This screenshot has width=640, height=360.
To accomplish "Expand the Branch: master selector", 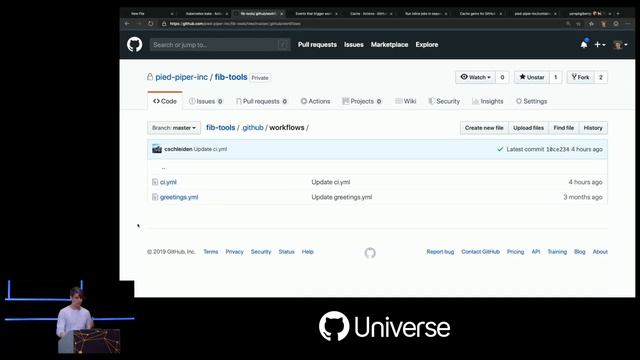I will pos(174,128).
